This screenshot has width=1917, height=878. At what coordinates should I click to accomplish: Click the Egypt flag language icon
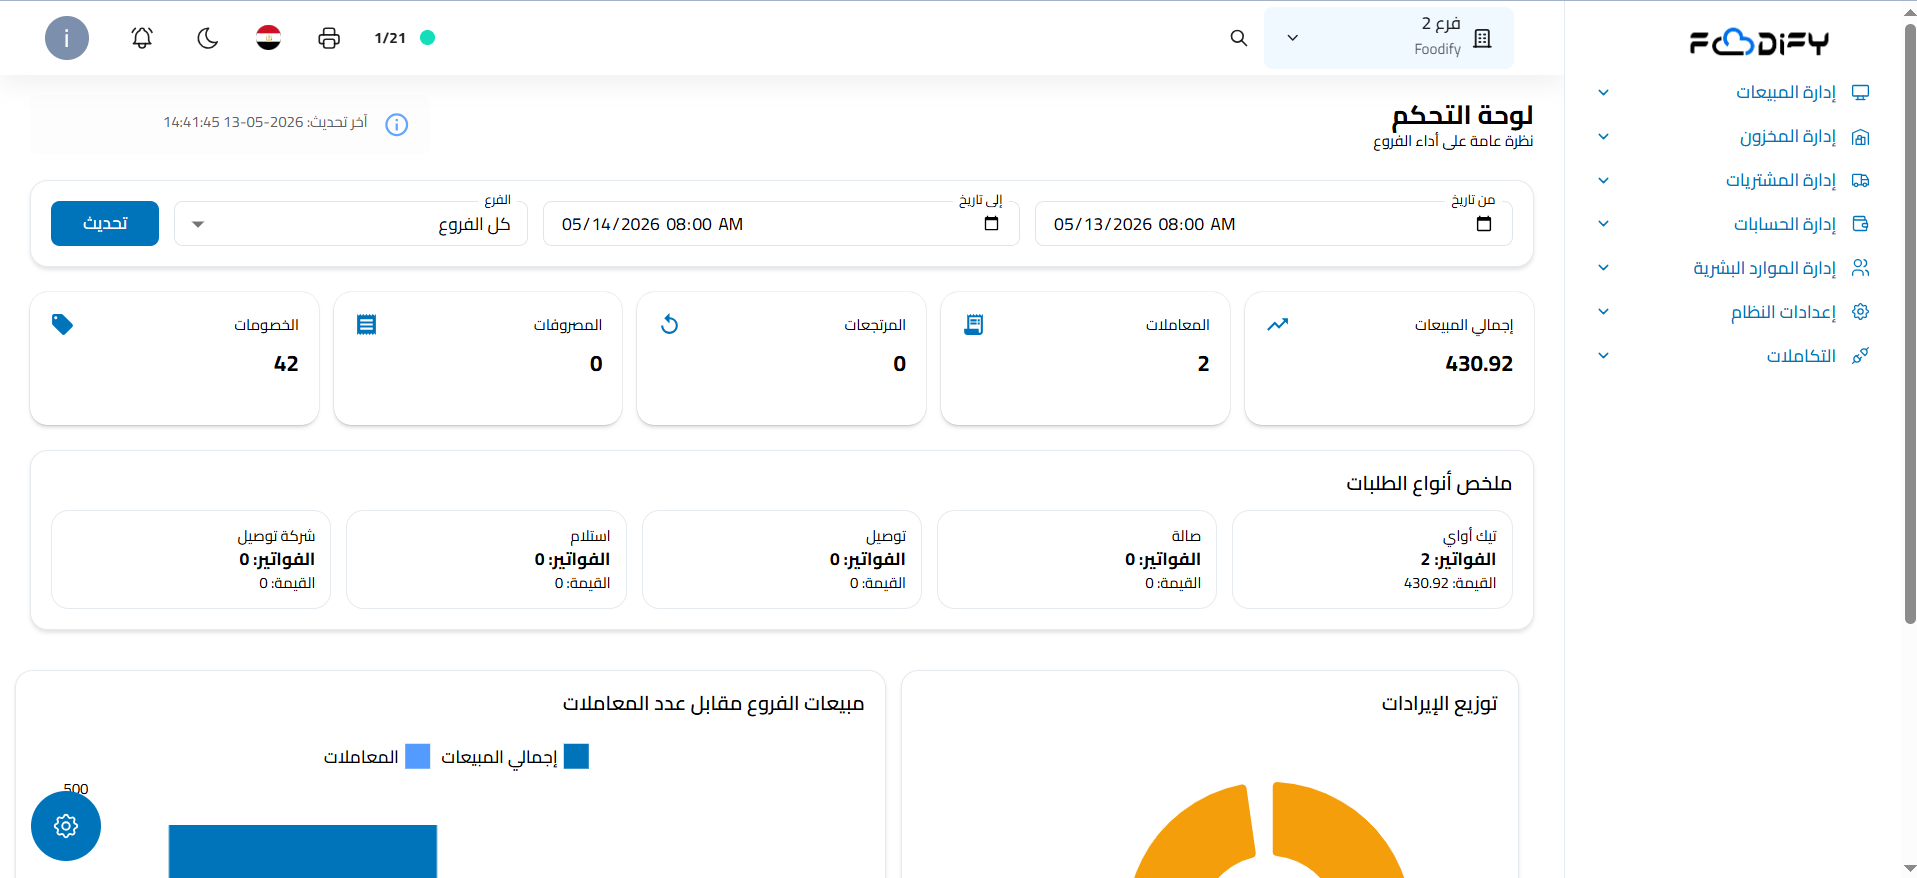tap(268, 38)
